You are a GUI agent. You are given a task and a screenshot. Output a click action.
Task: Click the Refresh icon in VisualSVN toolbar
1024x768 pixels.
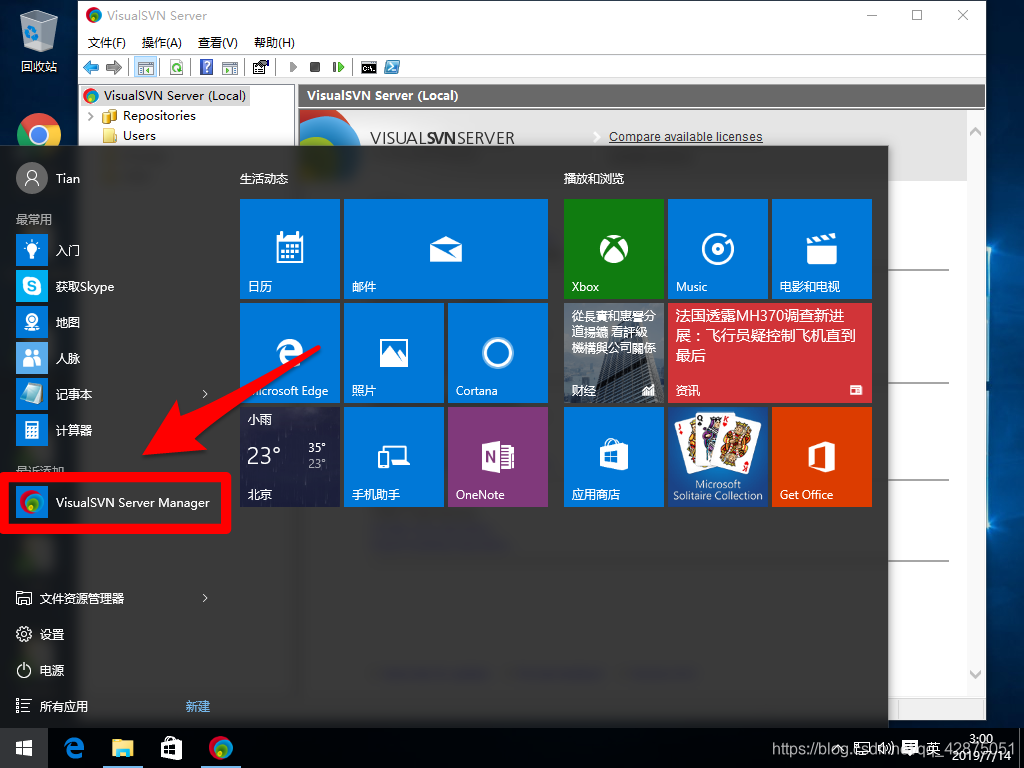[x=176, y=67]
